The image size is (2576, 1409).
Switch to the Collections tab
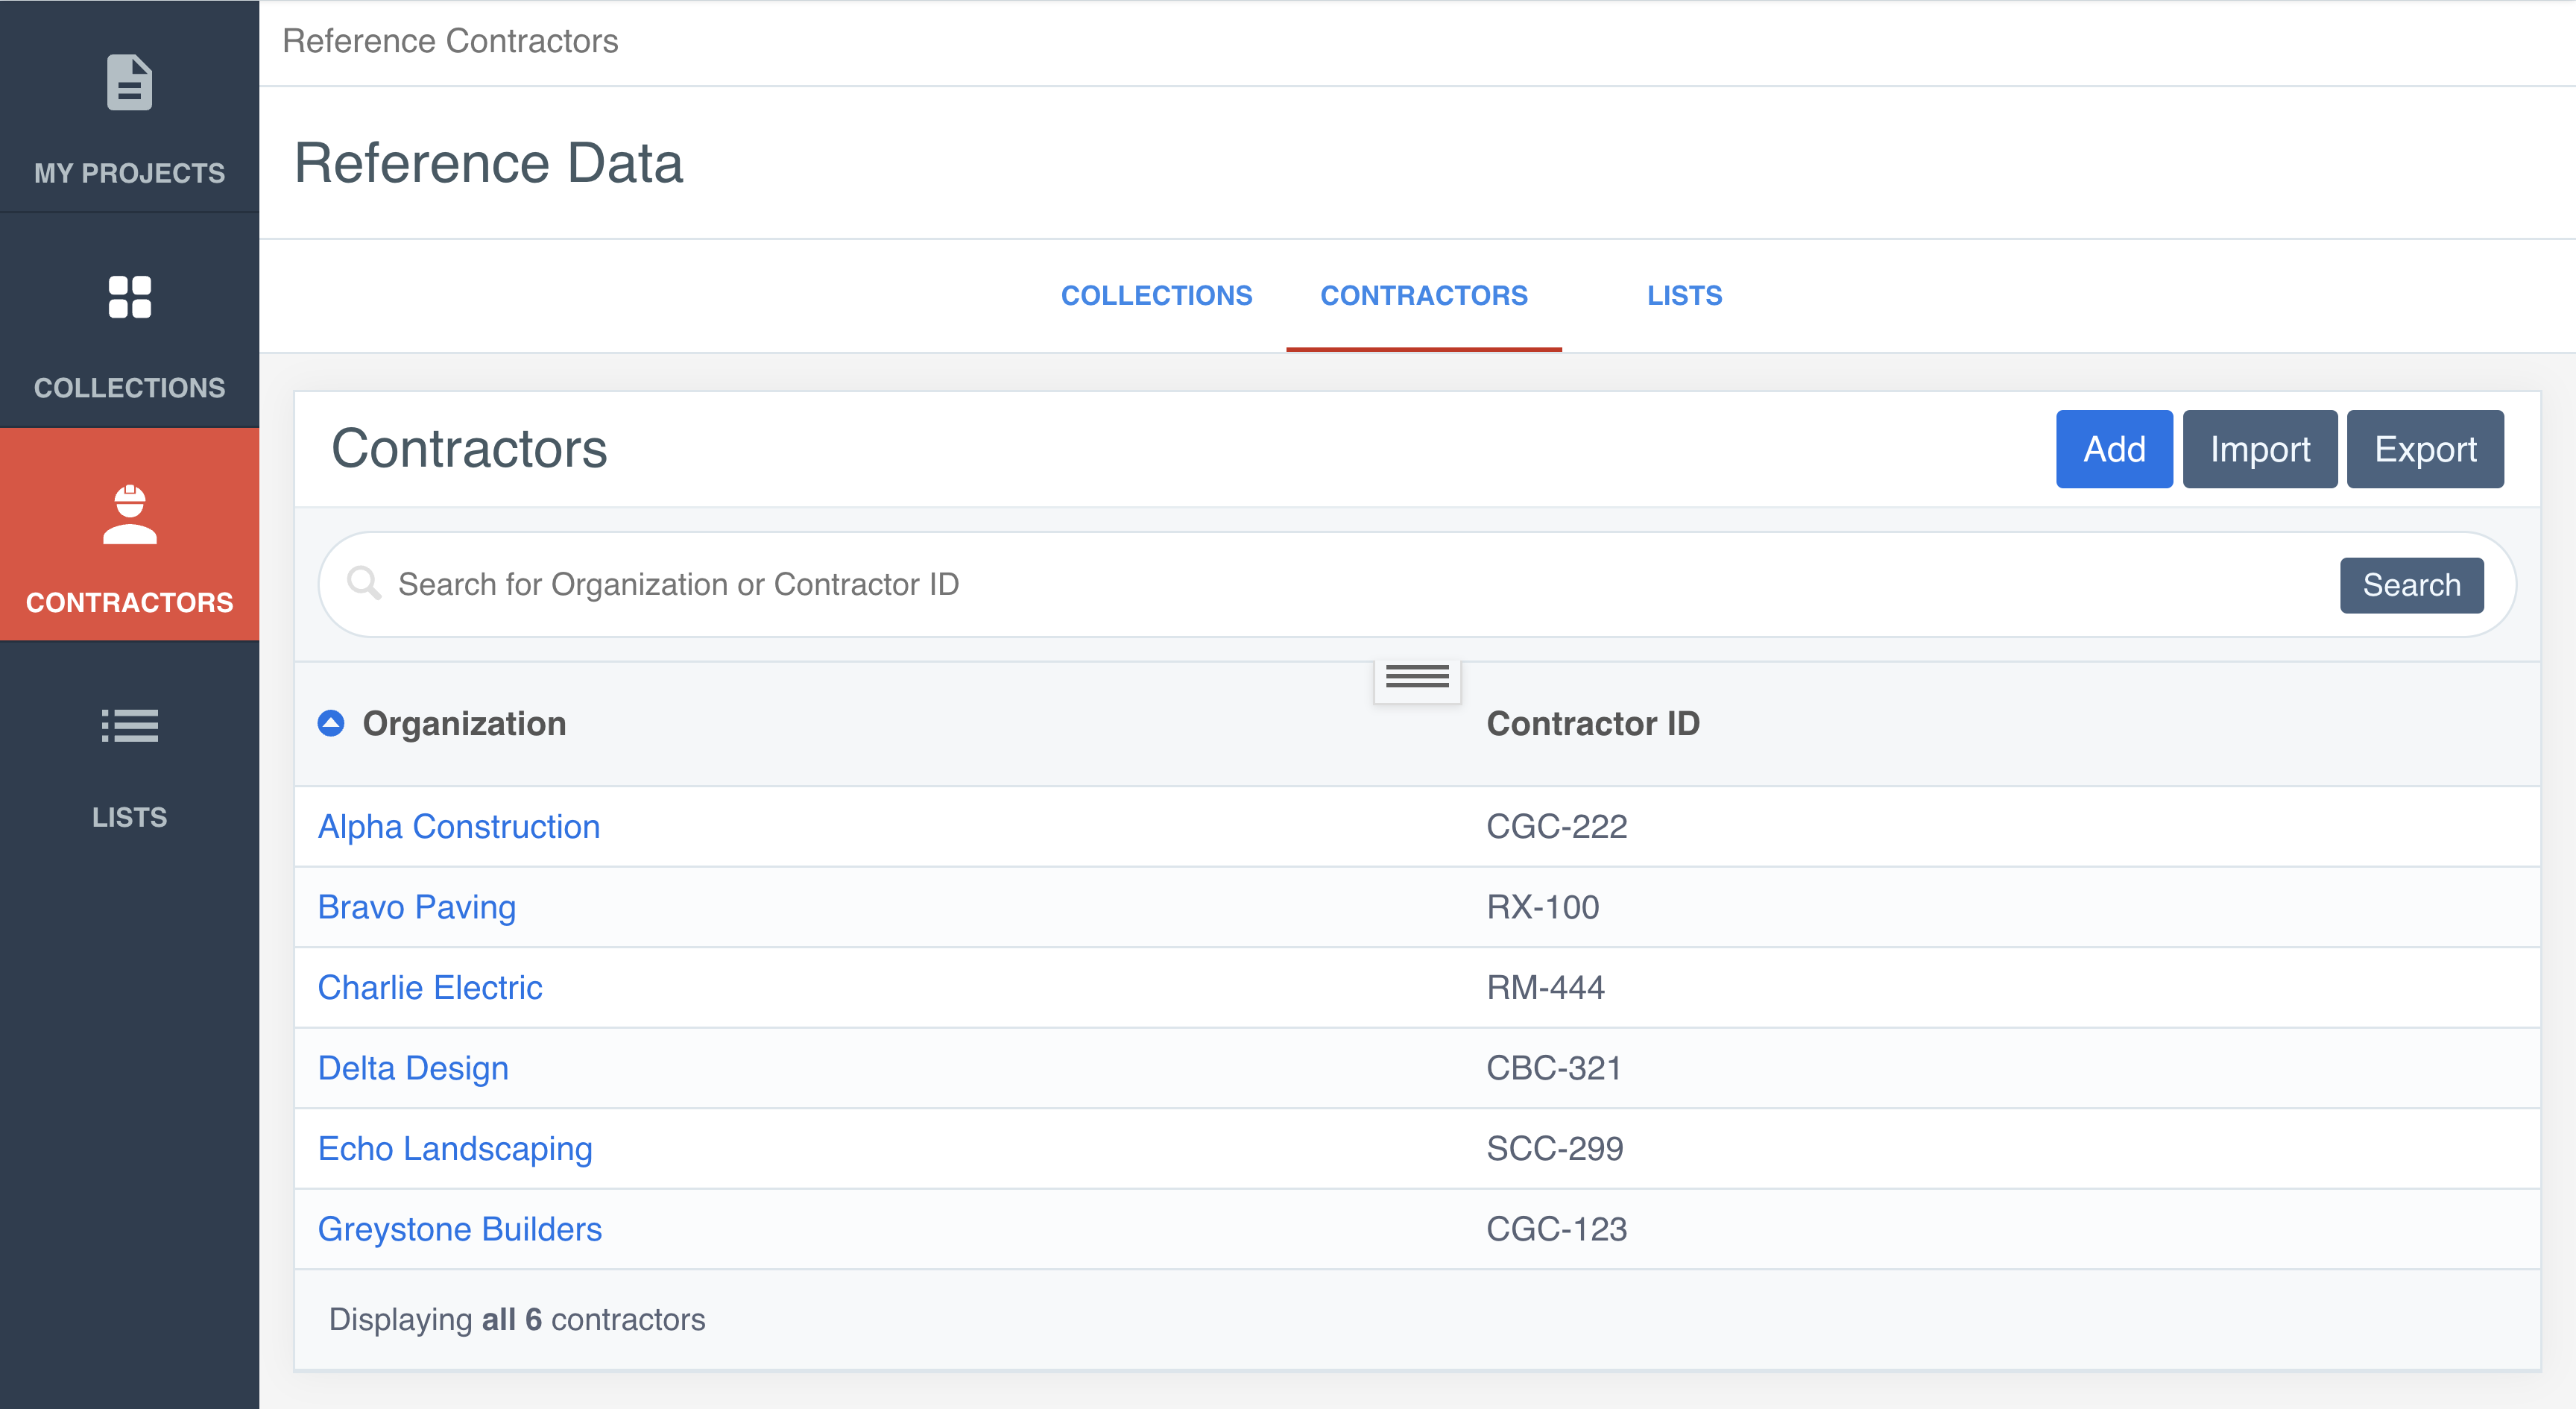pyautogui.click(x=1156, y=296)
